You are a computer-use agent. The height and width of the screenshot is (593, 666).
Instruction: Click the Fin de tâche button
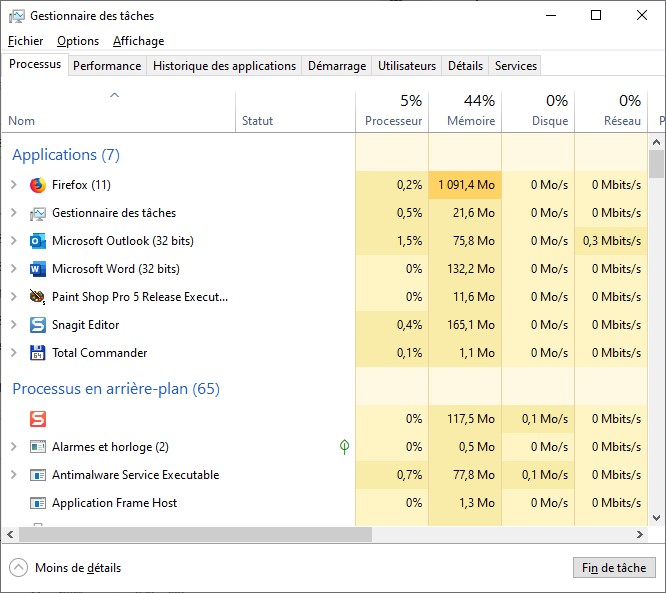point(614,568)
